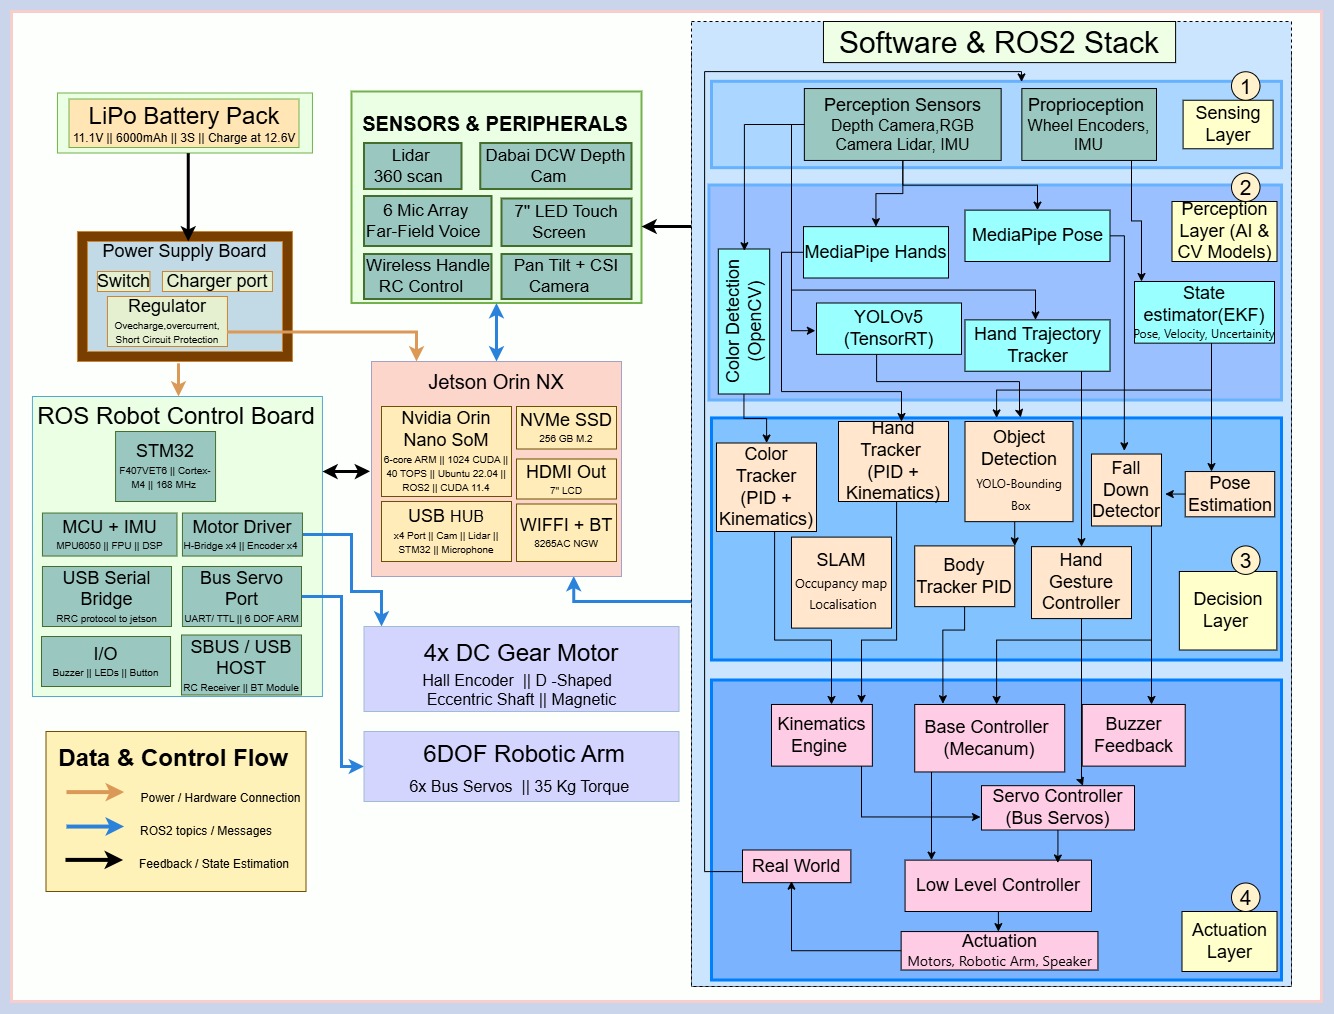The height and width of the screenshot is (1014, 1334).
Task: Select the Power Supply Board title
Action: (184, 251)
